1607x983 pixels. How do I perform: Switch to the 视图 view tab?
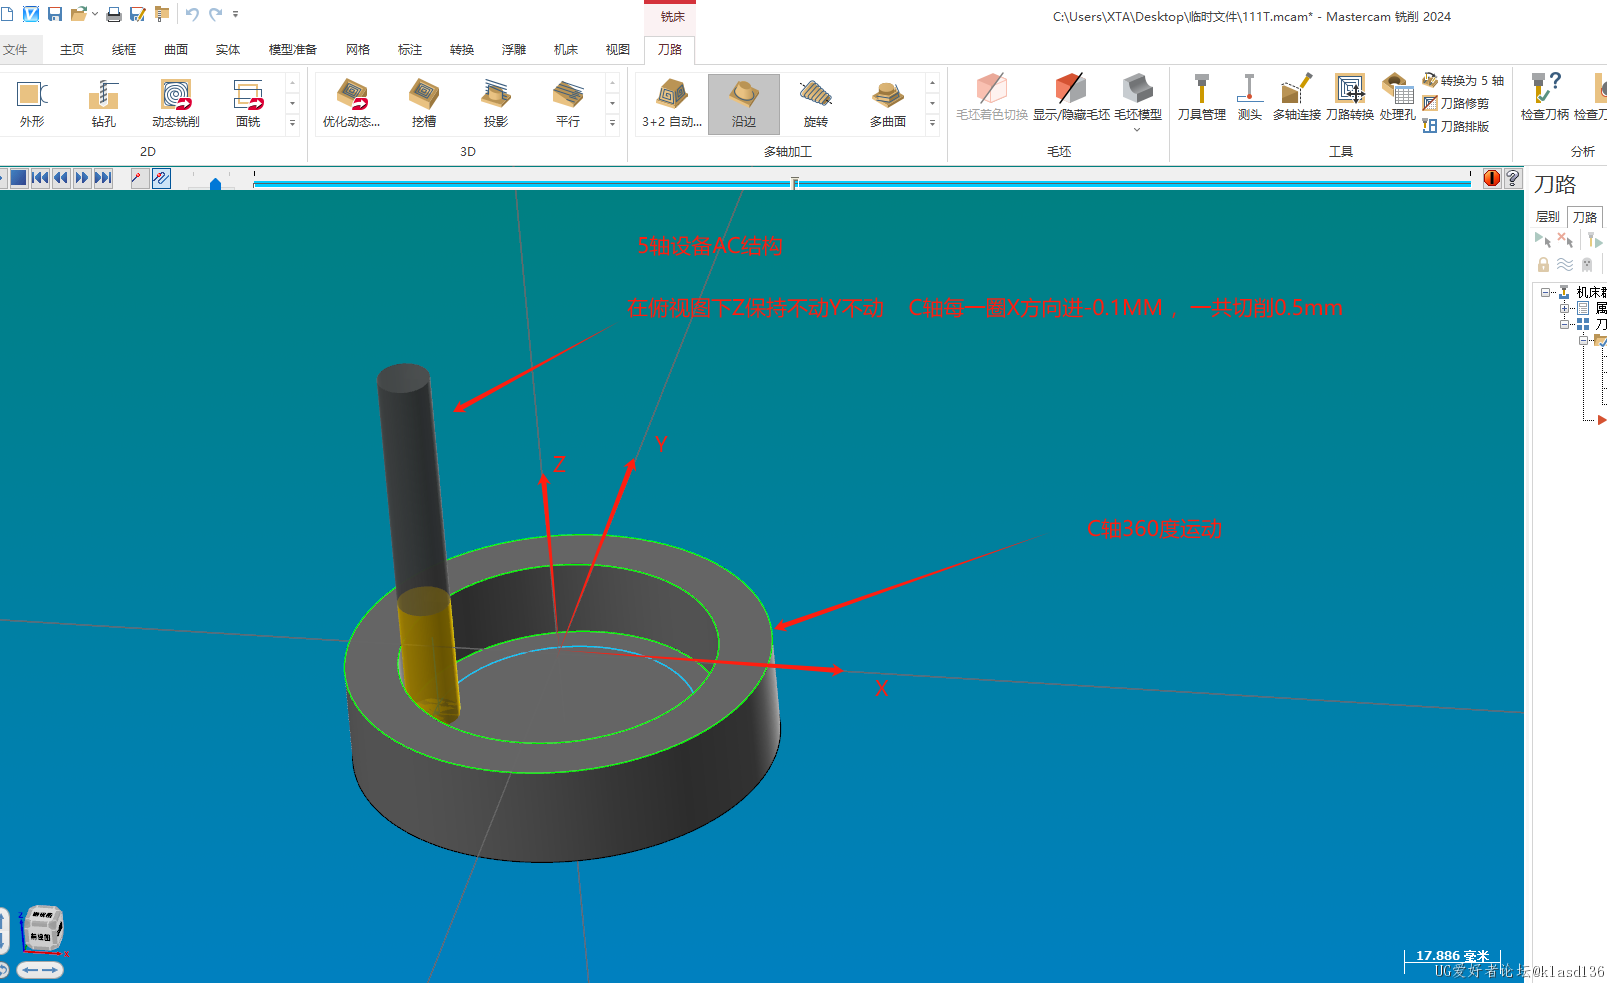click(x=618, y=49)
